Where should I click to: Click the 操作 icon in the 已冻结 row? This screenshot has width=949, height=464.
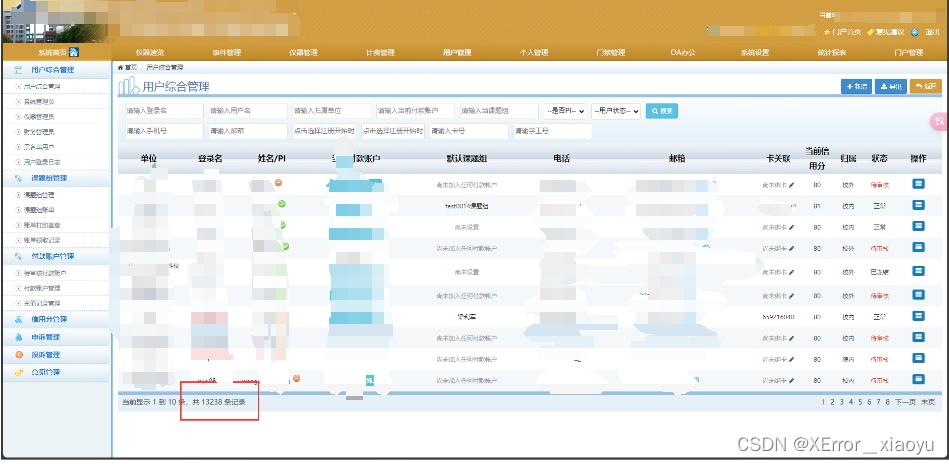pyautogui.click(x=918, y=272)
